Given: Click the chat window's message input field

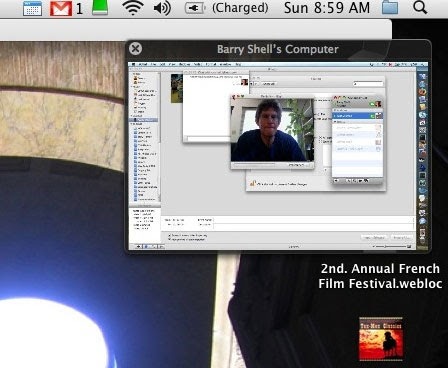Looking at the screenshot, I should tap(209, 138).
